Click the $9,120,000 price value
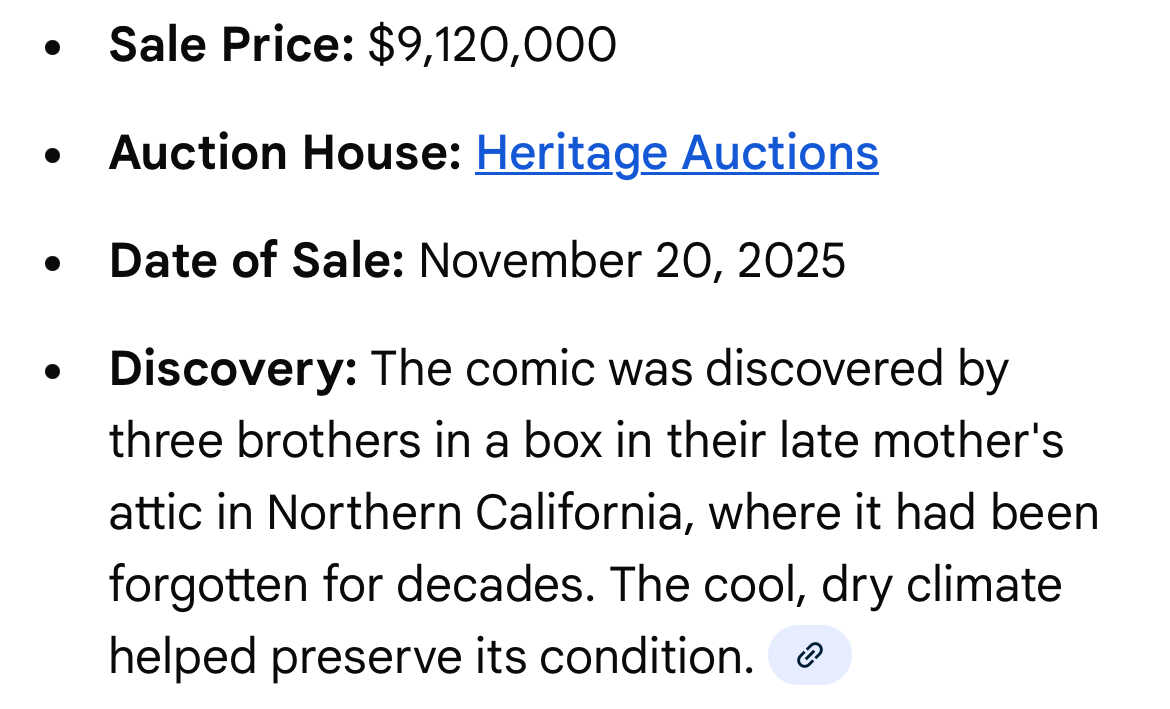Screen dimensions: 1170x709 (492, 45)
